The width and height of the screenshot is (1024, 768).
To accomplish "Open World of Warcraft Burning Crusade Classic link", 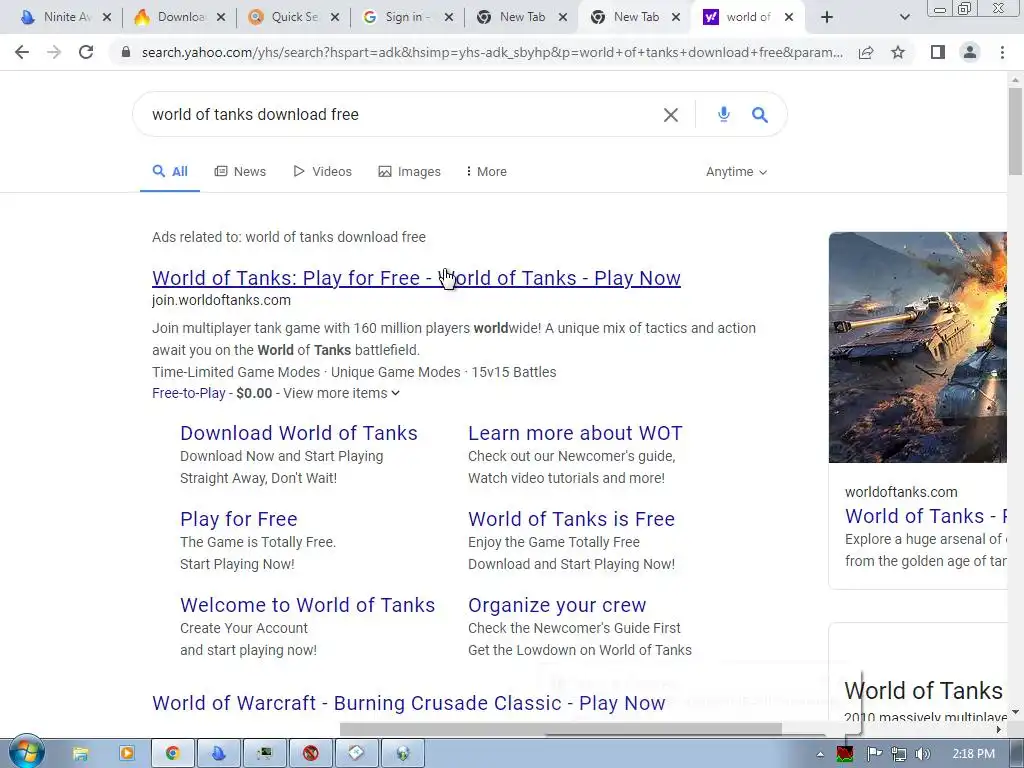I will coord(409,703).
